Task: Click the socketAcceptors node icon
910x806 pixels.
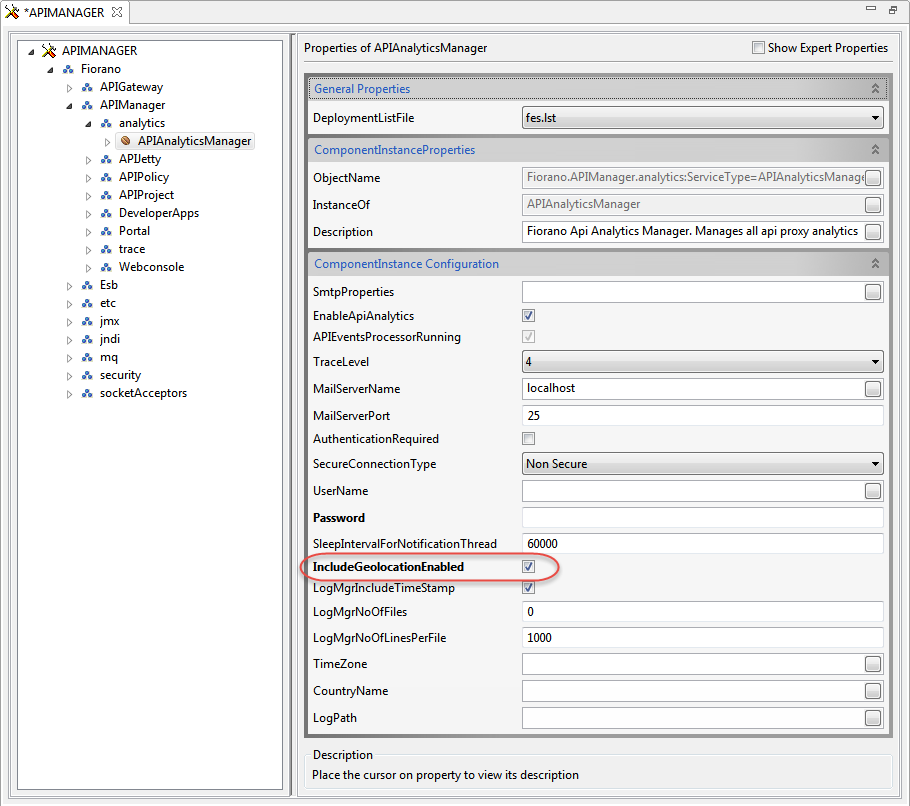Action: [88, 393]
